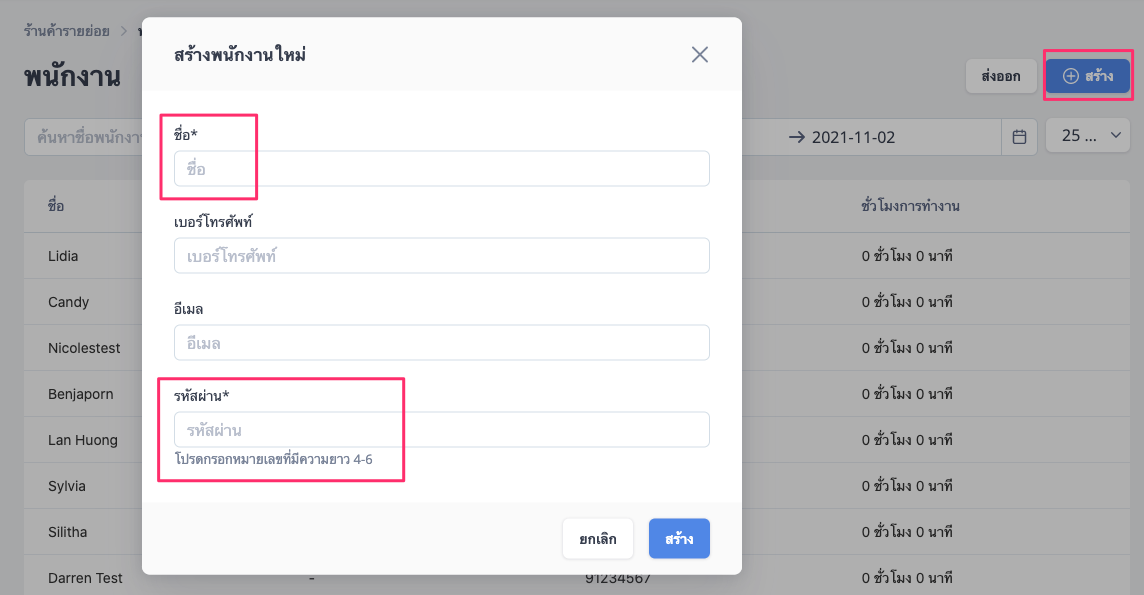The width and height of the screenshot is (1144, 595).
Task: Close the สร้างพนักงานใหม่ dialog with X icon
Action: (700, 55)
